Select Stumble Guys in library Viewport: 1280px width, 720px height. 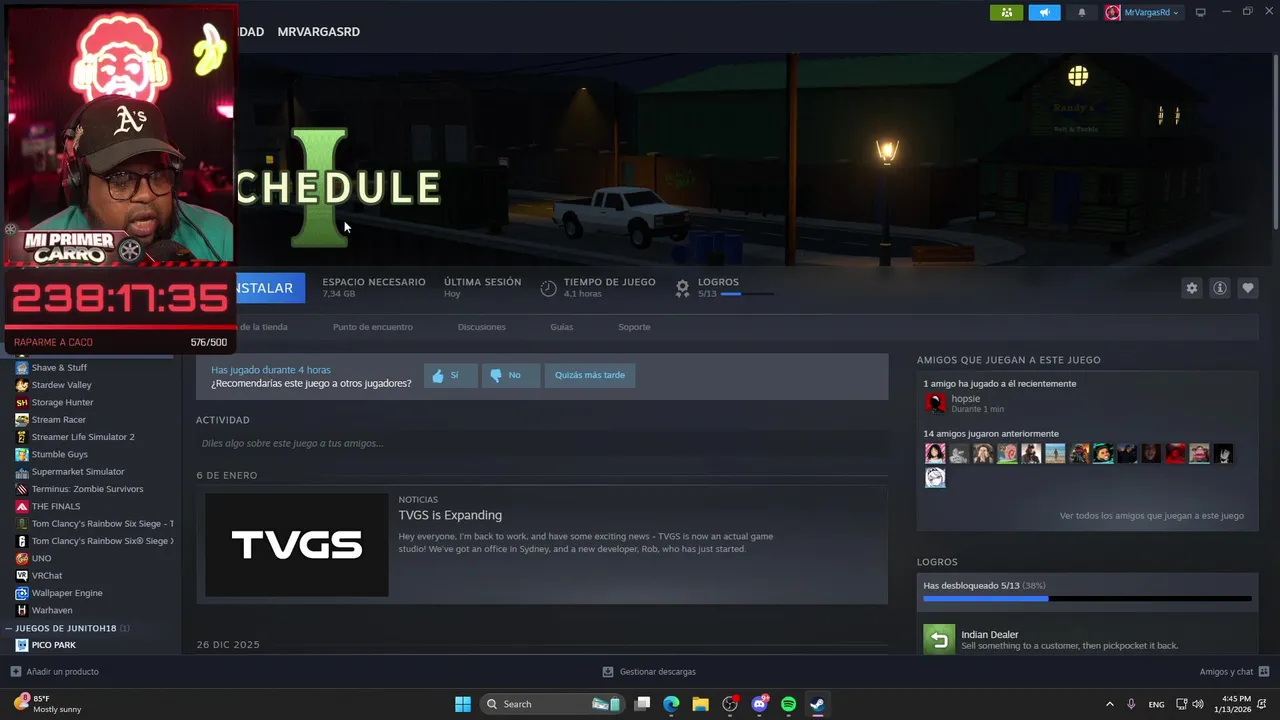[x=59, y=454]
